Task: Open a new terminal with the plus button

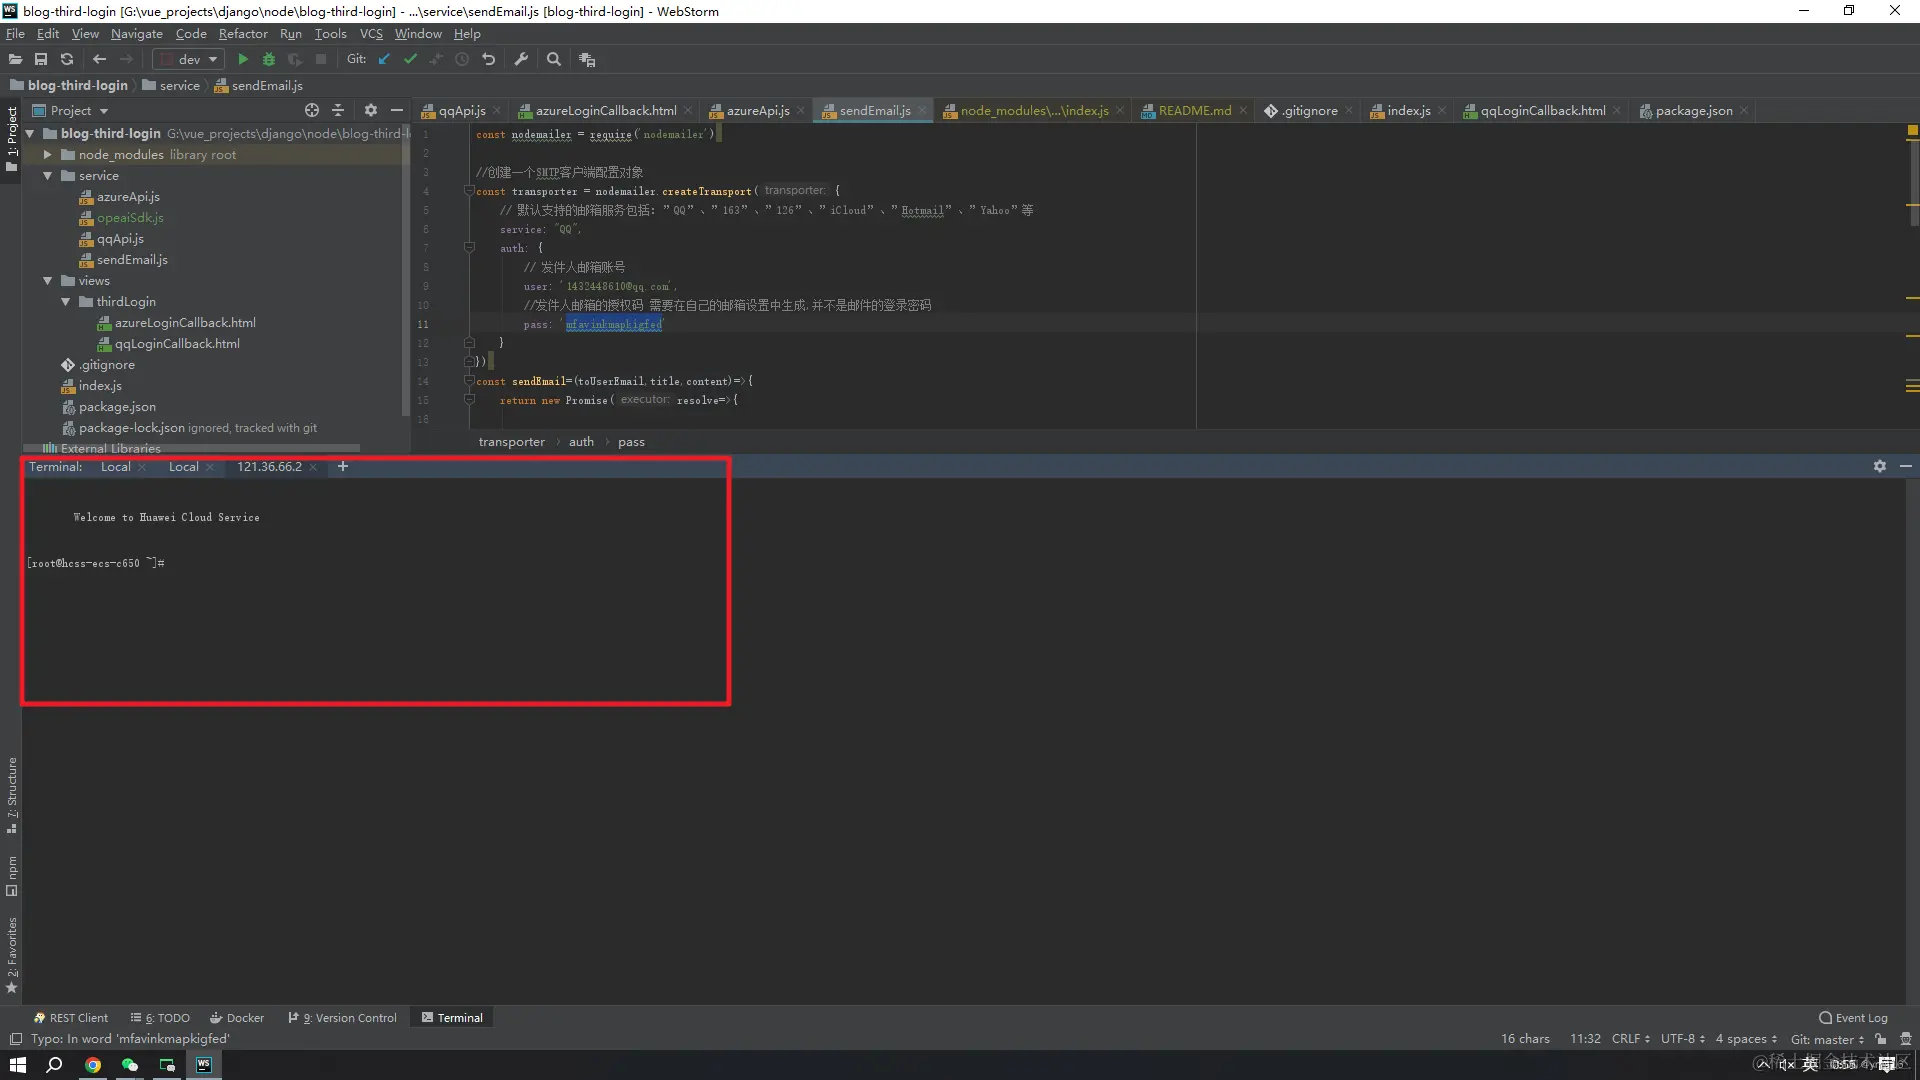Action: [x=343, y=466]
